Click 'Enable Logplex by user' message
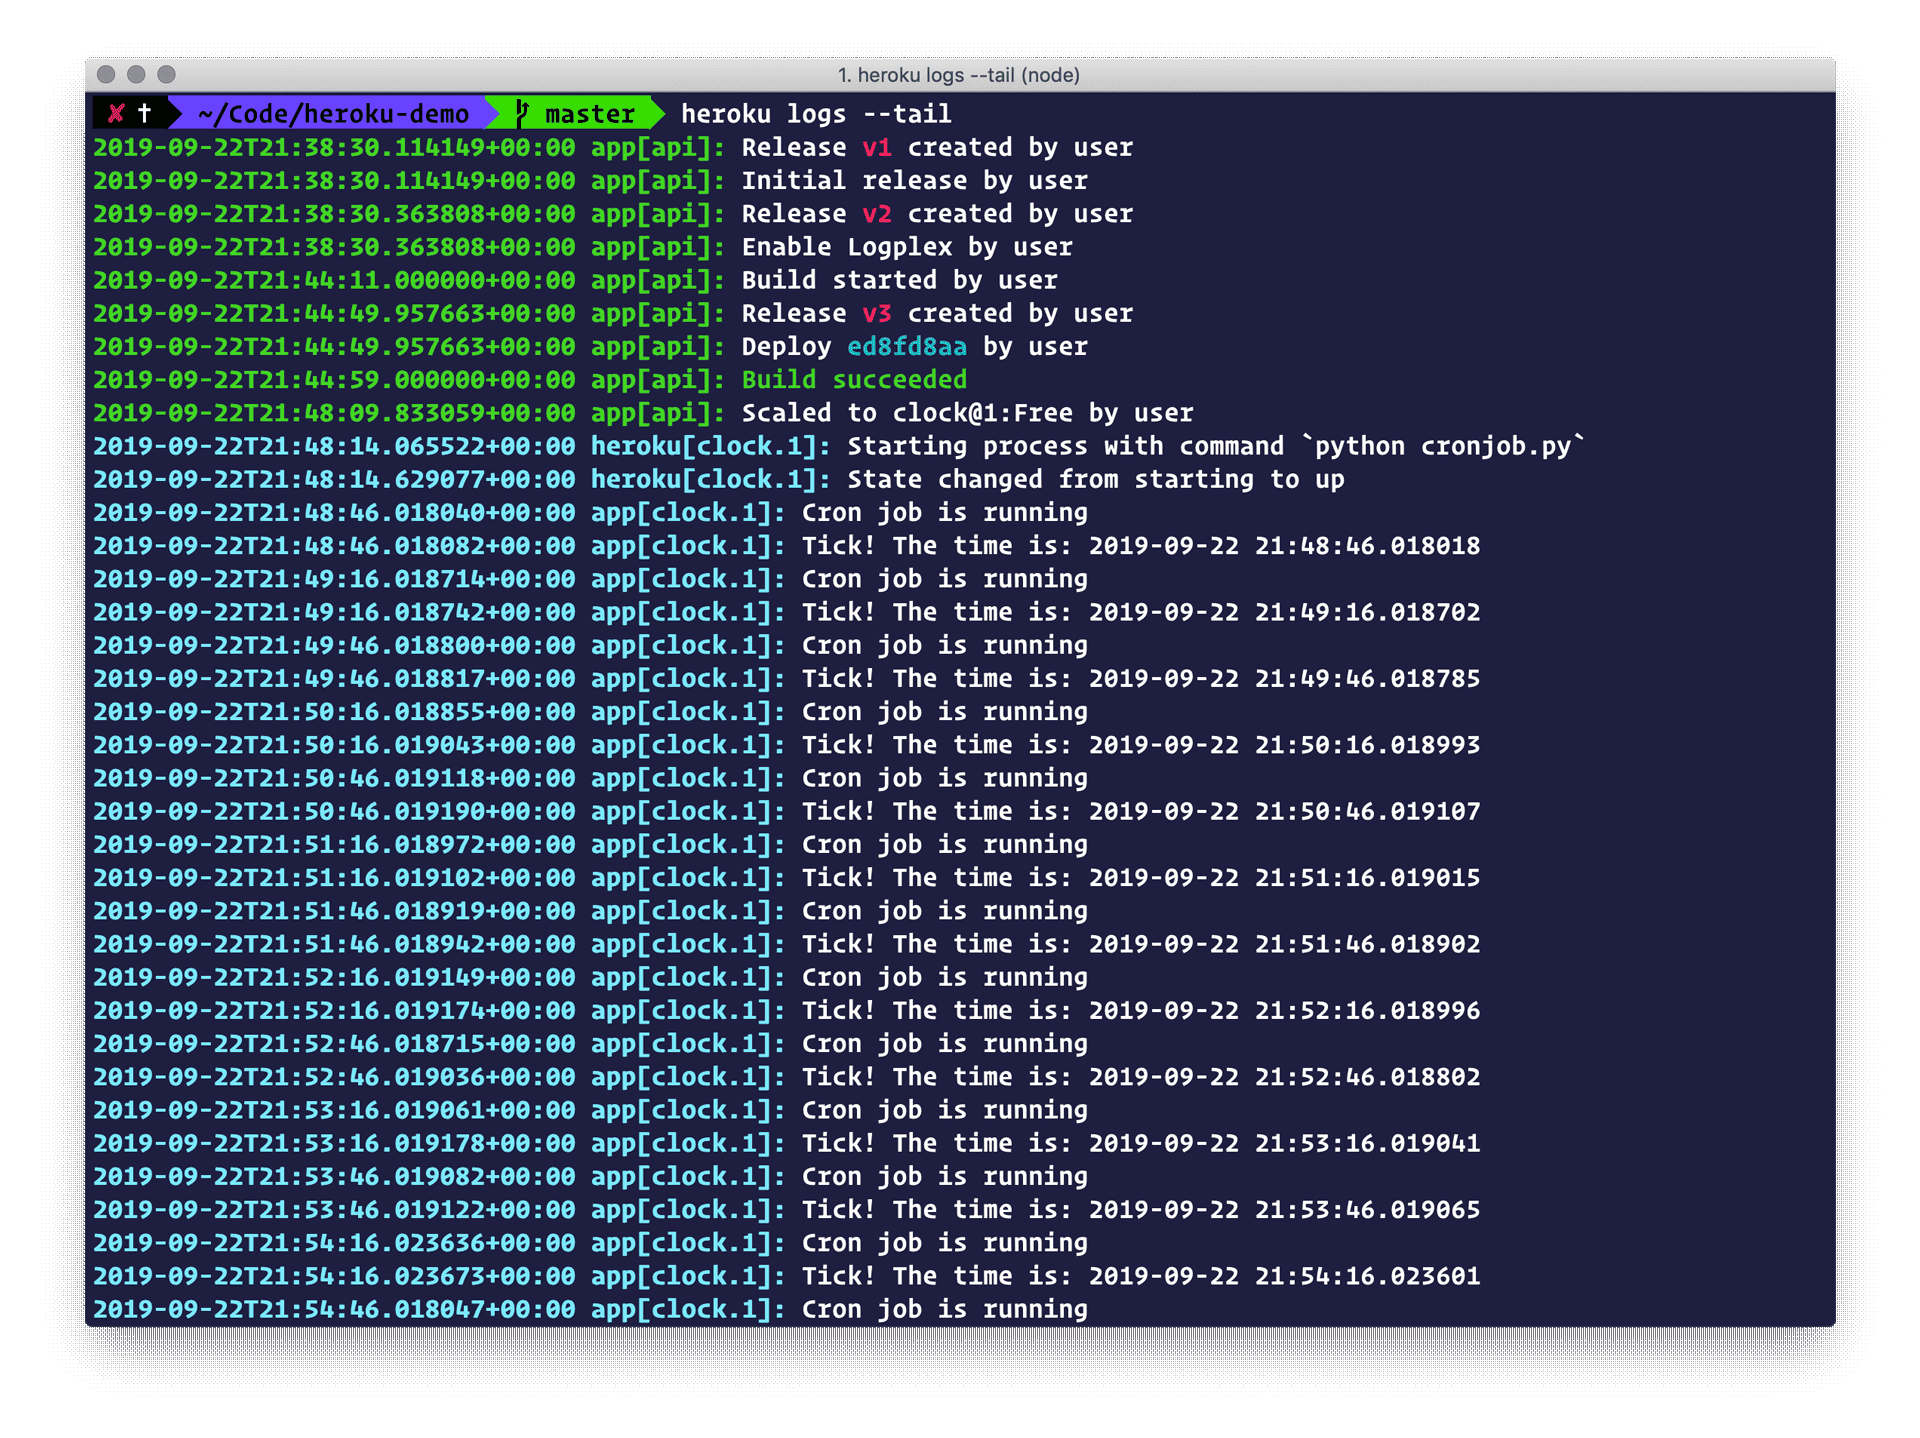This screenshot has width=1920, height=1438. click(907, 247)
